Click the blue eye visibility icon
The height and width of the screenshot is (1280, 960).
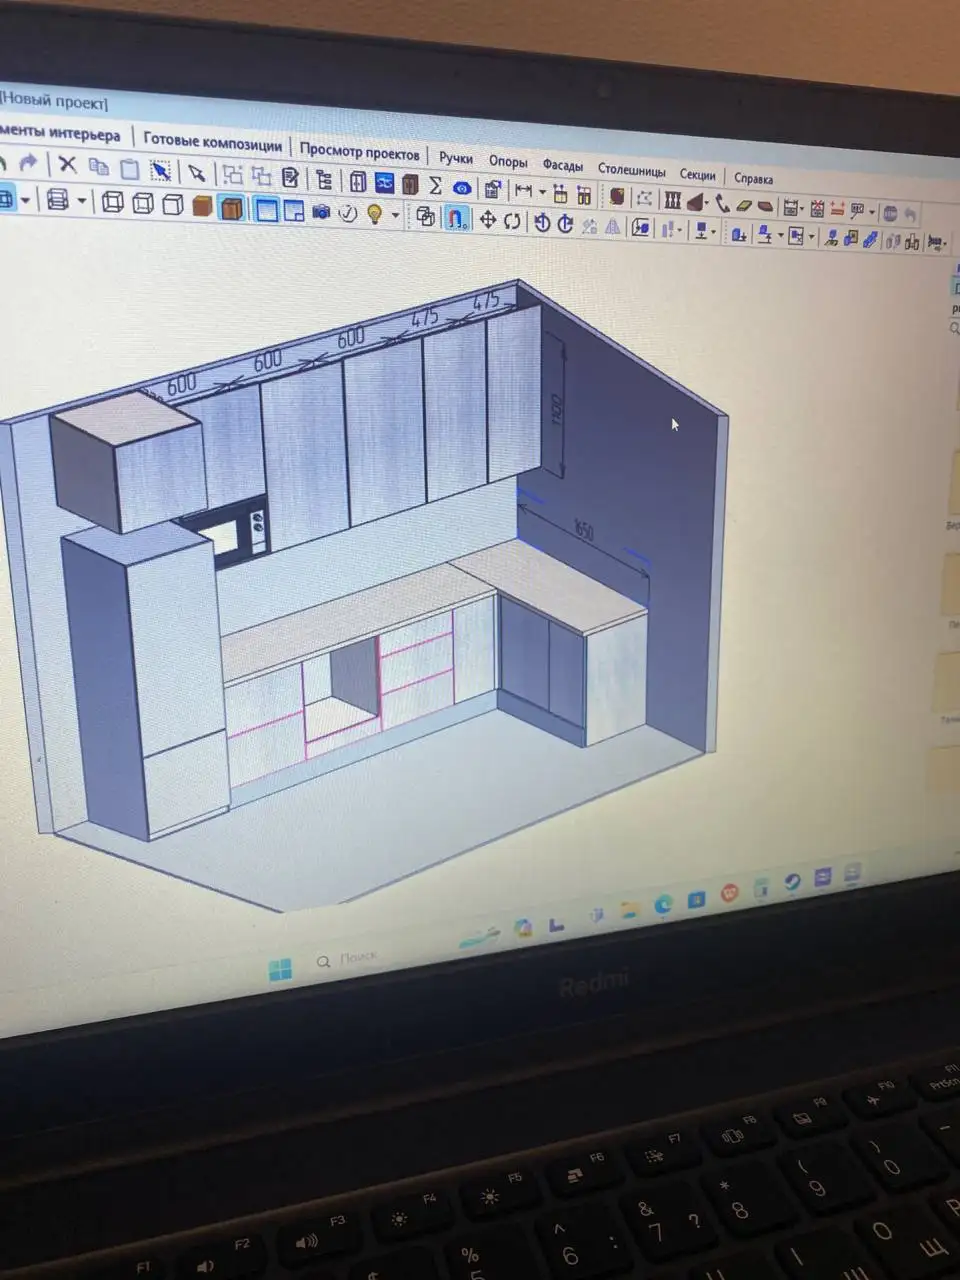461,188
